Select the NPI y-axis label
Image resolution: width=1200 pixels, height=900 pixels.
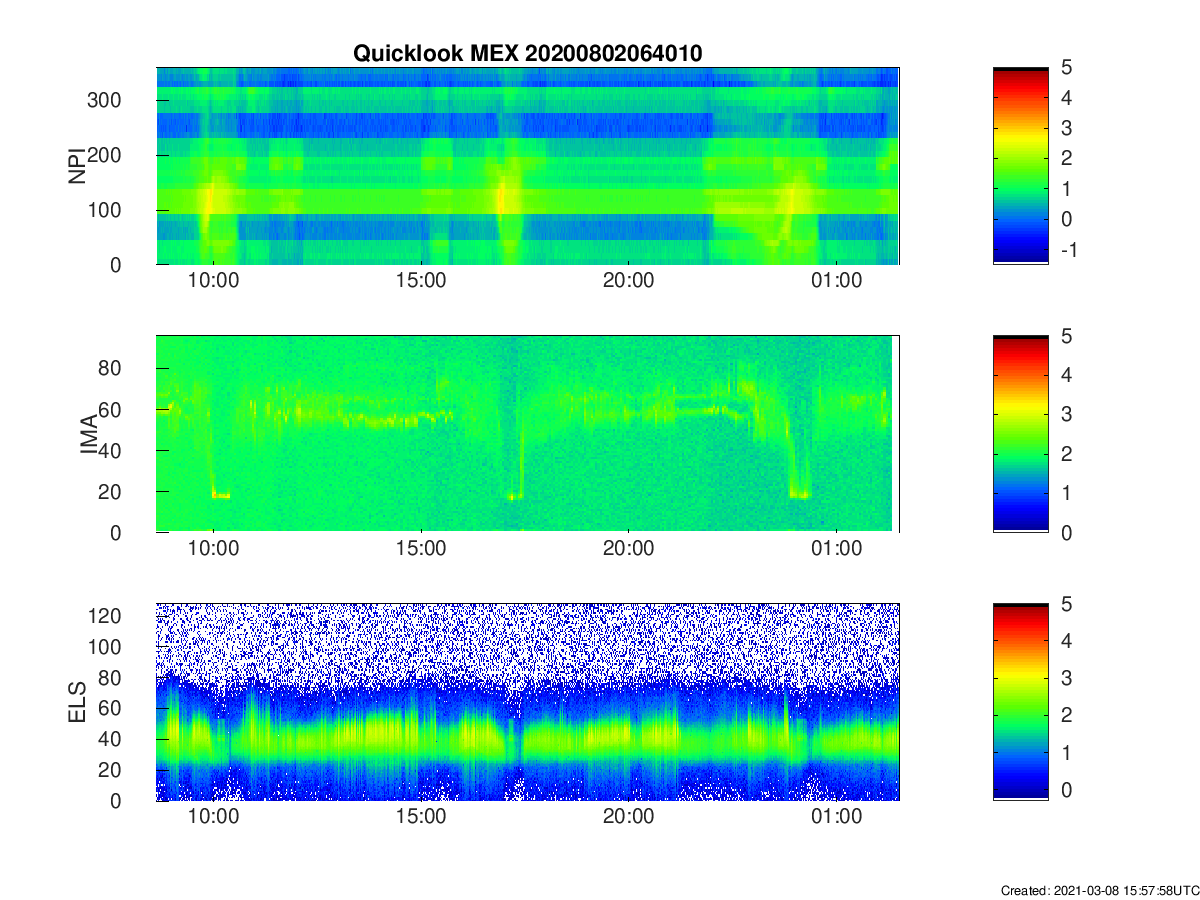pos(77,166)
